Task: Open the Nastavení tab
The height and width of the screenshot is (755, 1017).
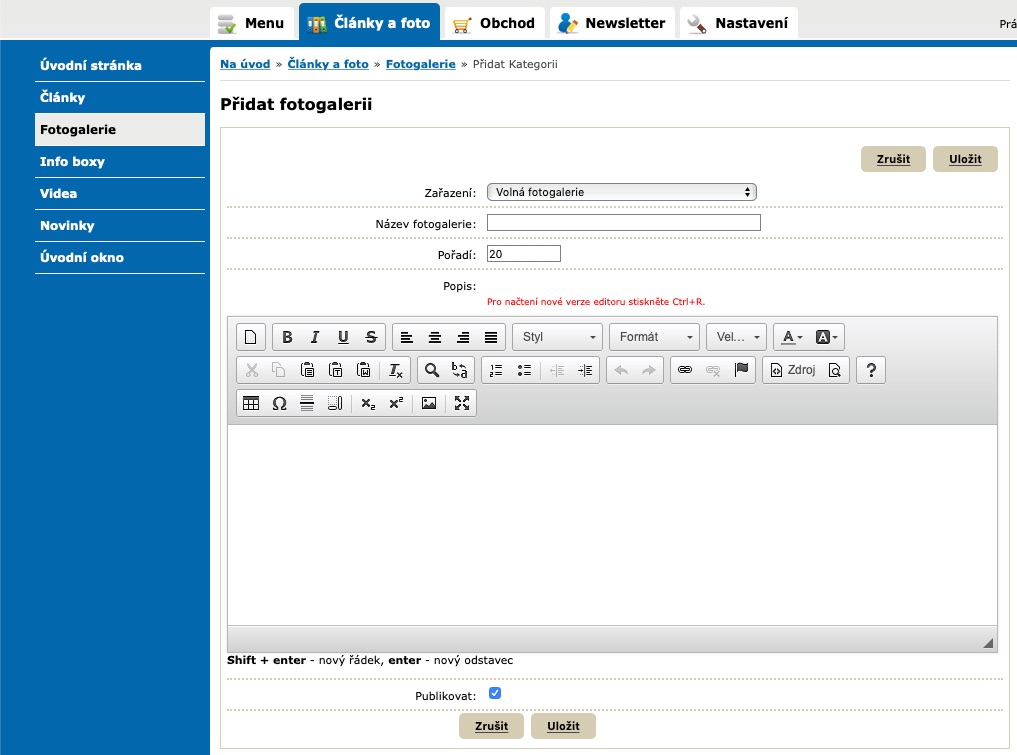Action: pyautogui.click(x=739, y=23)
